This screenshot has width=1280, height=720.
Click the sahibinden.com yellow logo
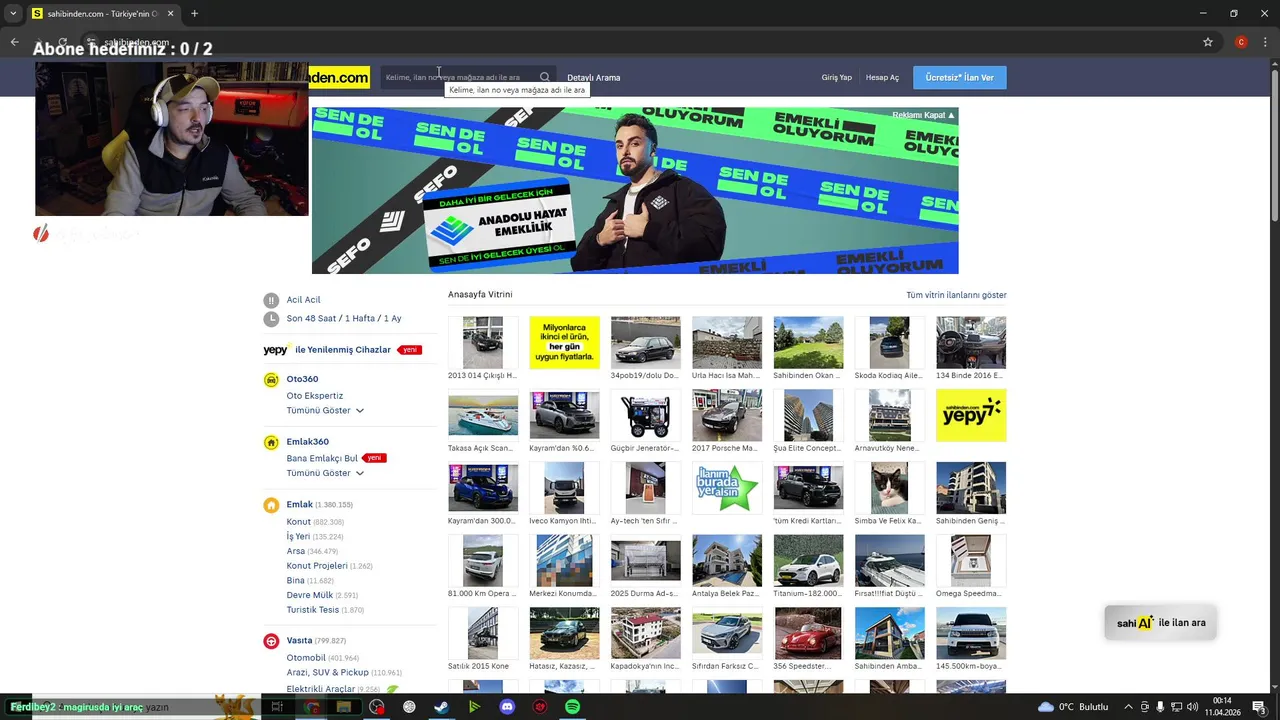339,77
